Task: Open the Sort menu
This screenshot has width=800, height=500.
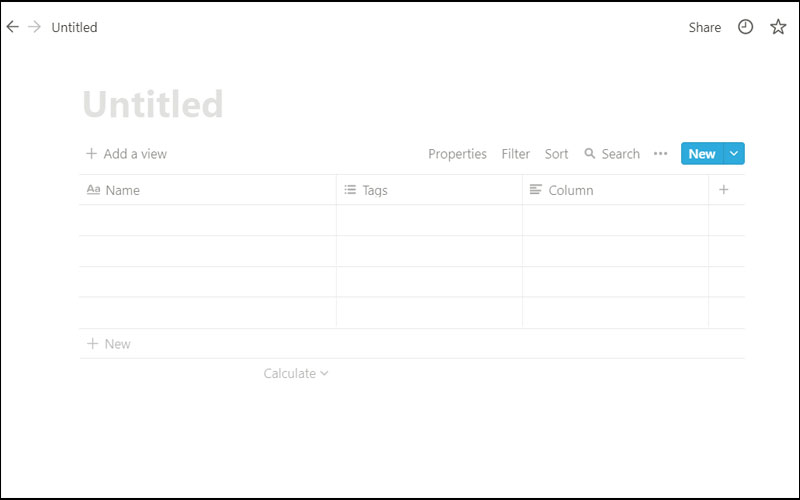Action: tap(556, 154)
